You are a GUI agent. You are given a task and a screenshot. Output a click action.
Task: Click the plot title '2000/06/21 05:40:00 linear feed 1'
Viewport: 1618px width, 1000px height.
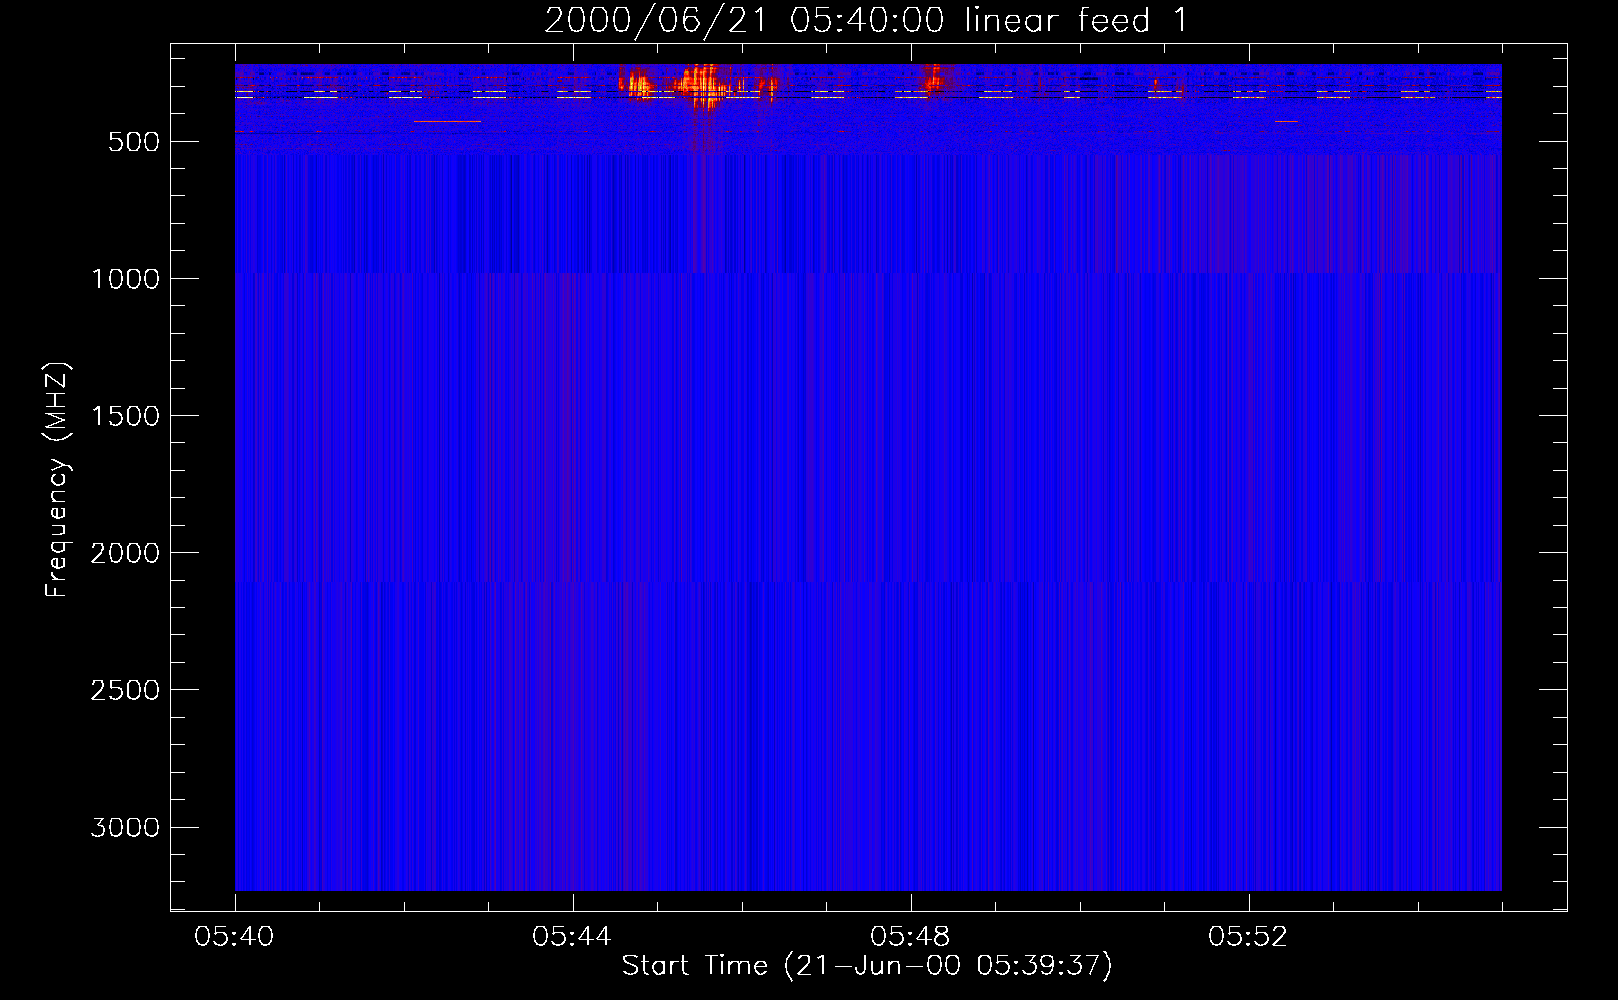point(866,20)
